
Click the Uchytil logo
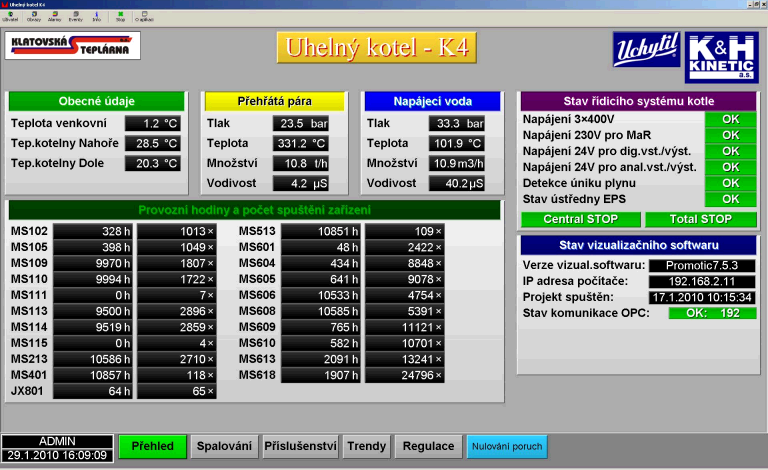click(646, 50)
